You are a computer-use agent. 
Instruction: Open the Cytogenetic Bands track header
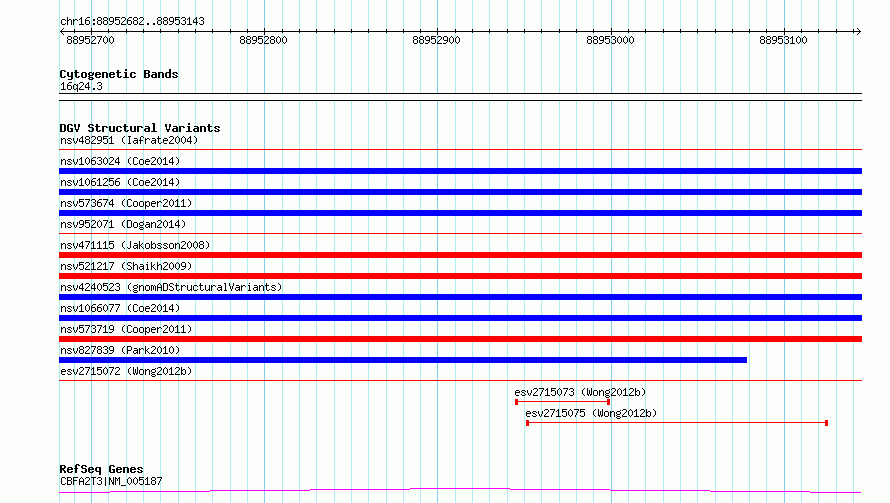(119, 74)
